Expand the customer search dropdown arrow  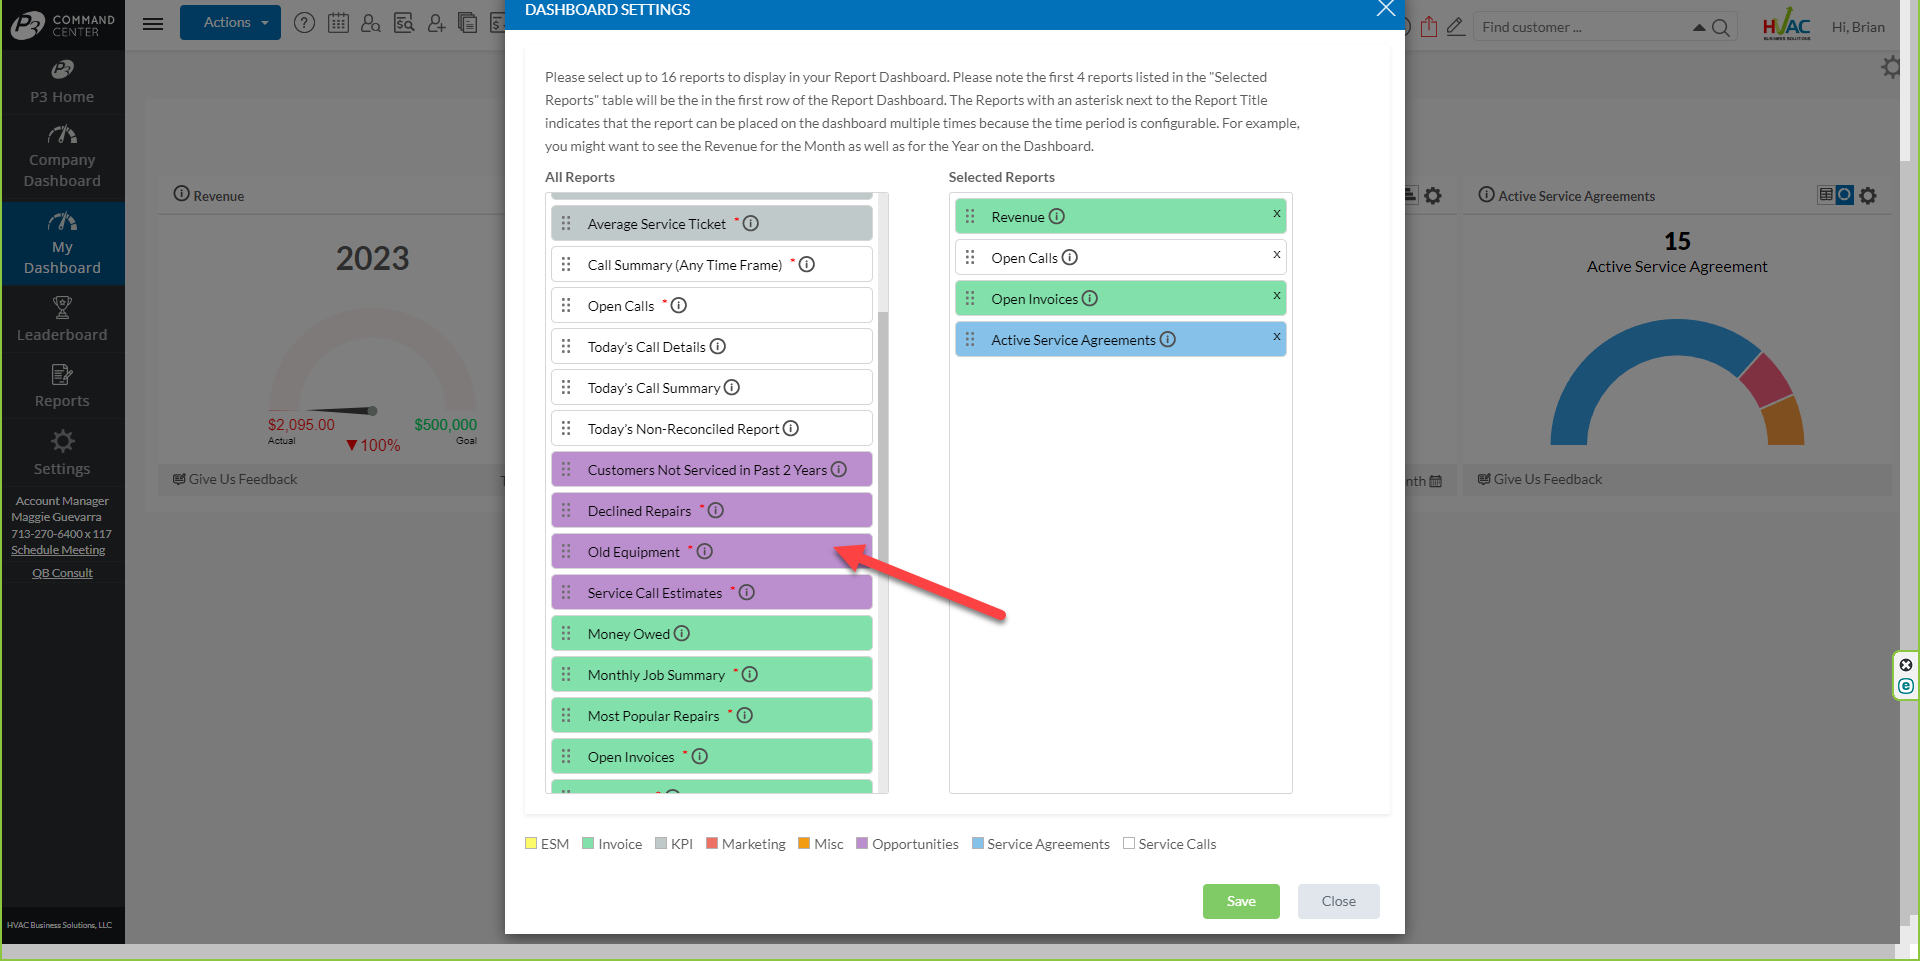coord(1700,27)
